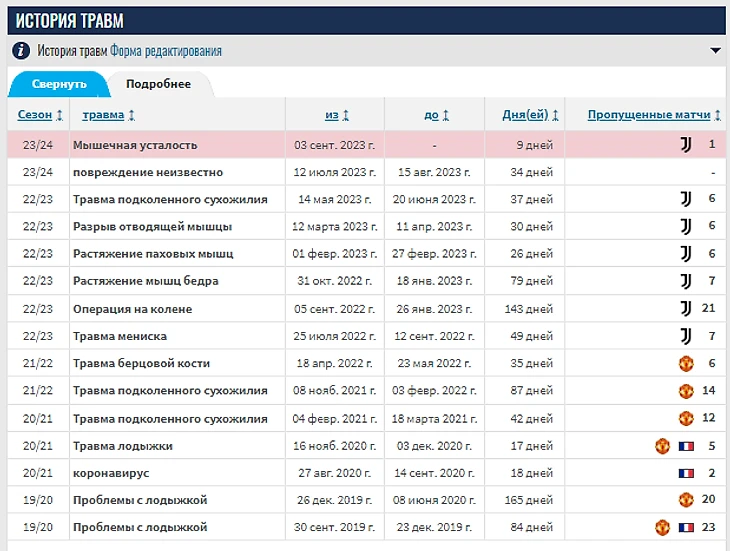
Task: Click Juventus logo in Мышечная усталость row
Action: tap(686, 145)
